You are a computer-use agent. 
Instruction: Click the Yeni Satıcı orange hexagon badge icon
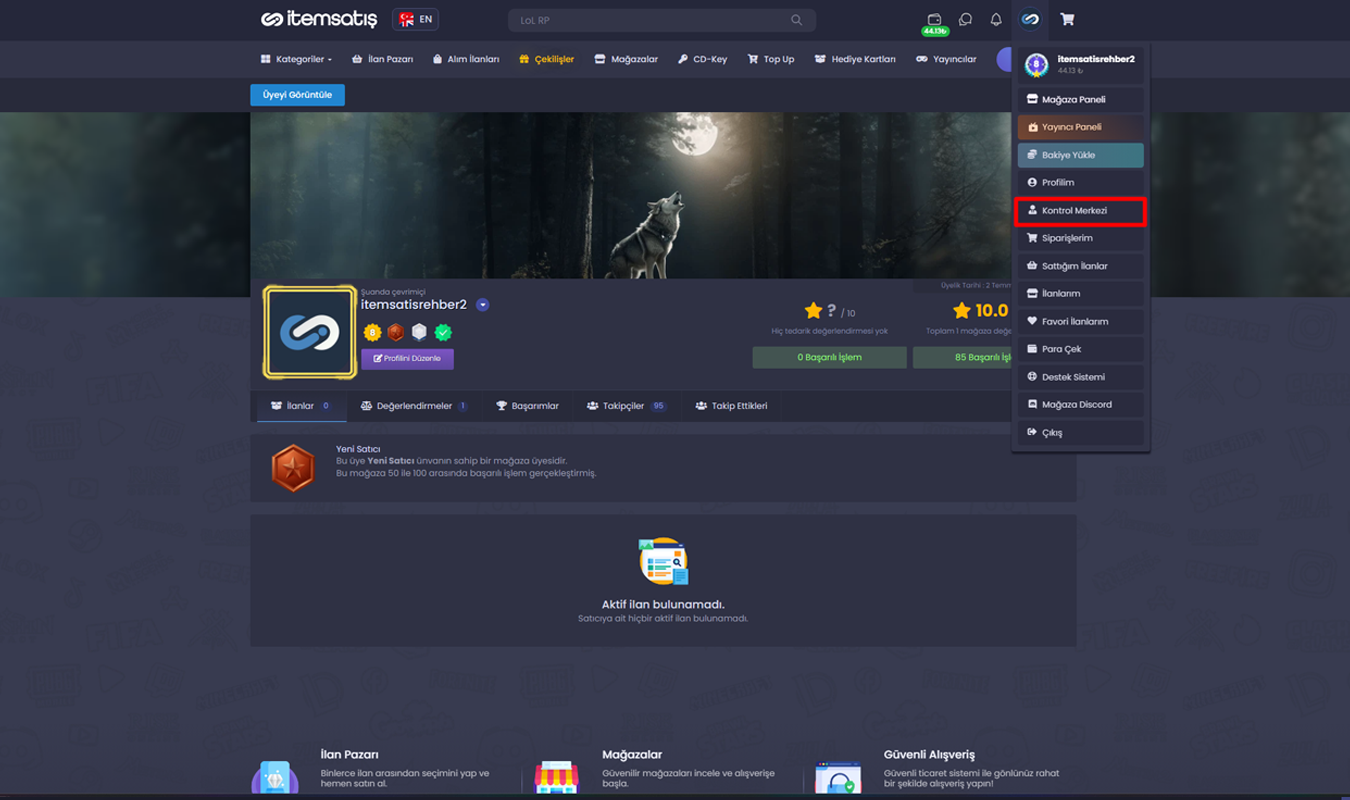coord(293,467)
